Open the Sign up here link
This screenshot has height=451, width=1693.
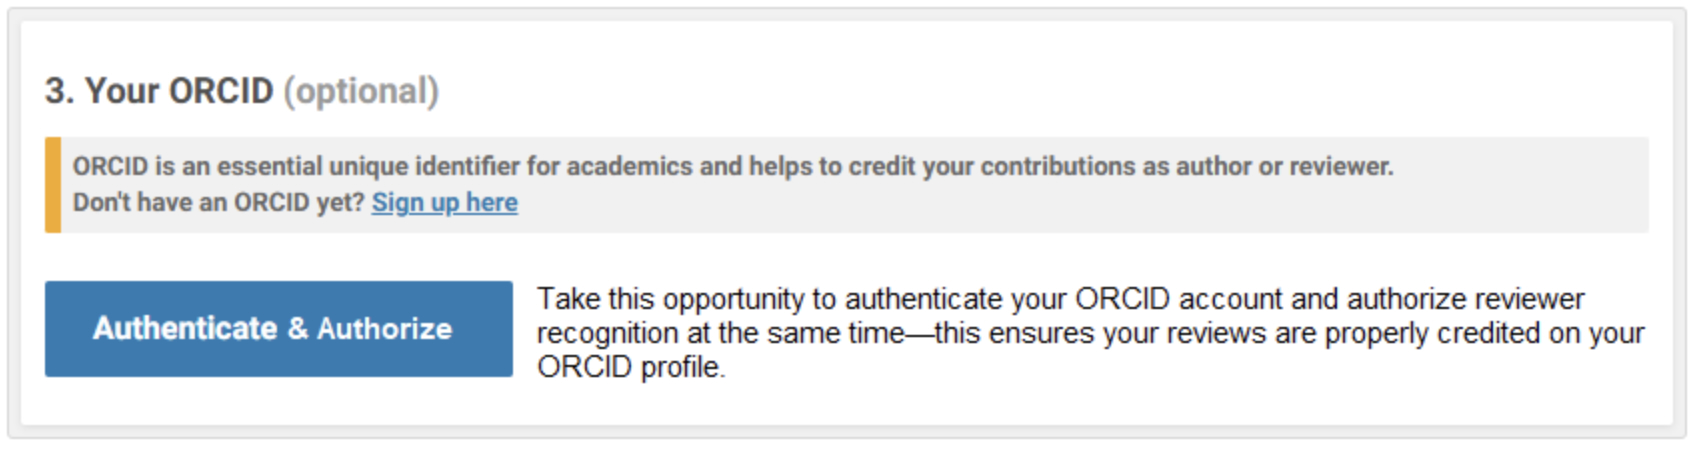point(444,202)
